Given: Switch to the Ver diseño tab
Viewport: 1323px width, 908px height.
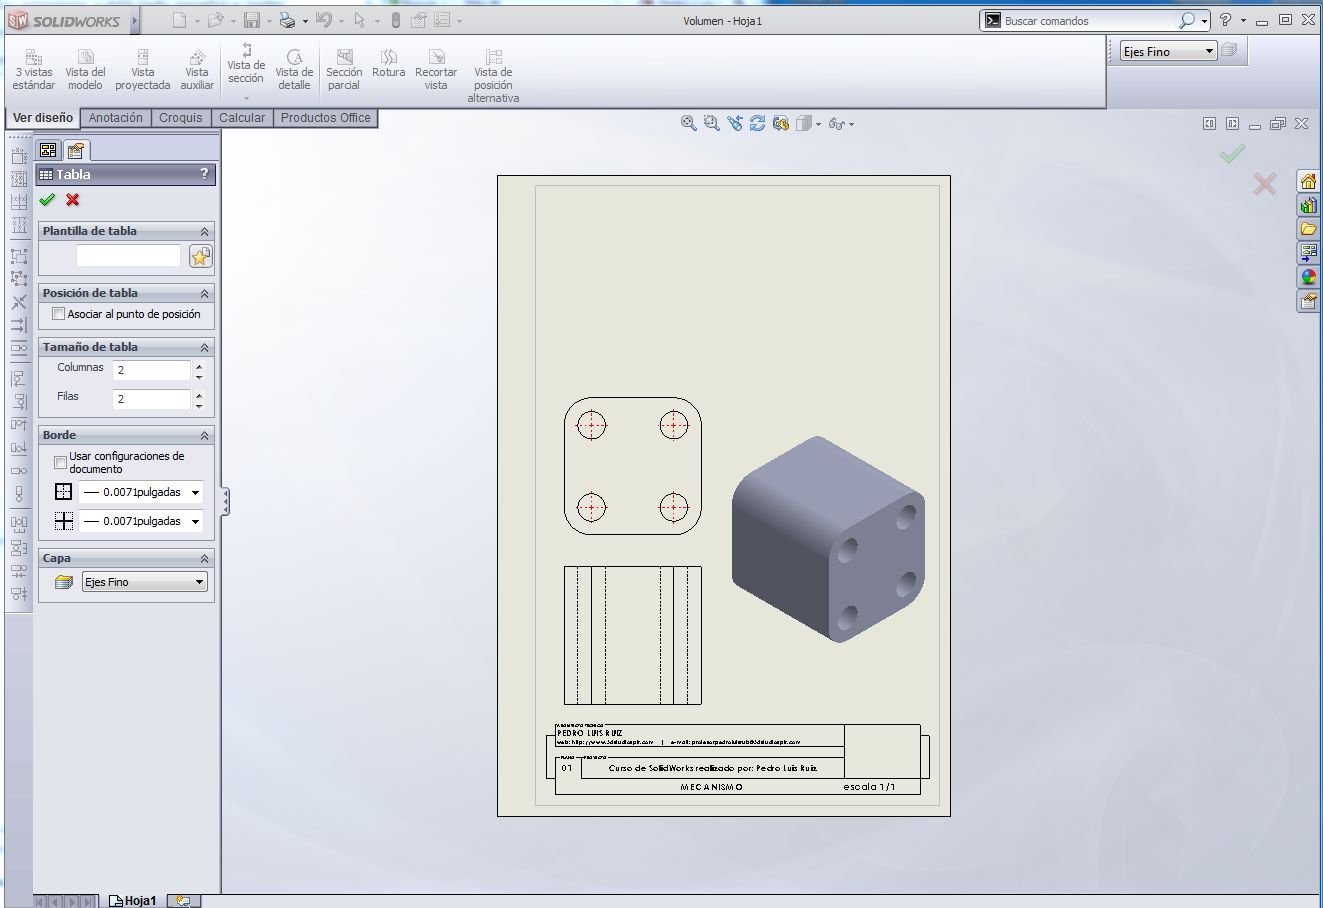Looking at the screenshot, I should coord(43,118).
